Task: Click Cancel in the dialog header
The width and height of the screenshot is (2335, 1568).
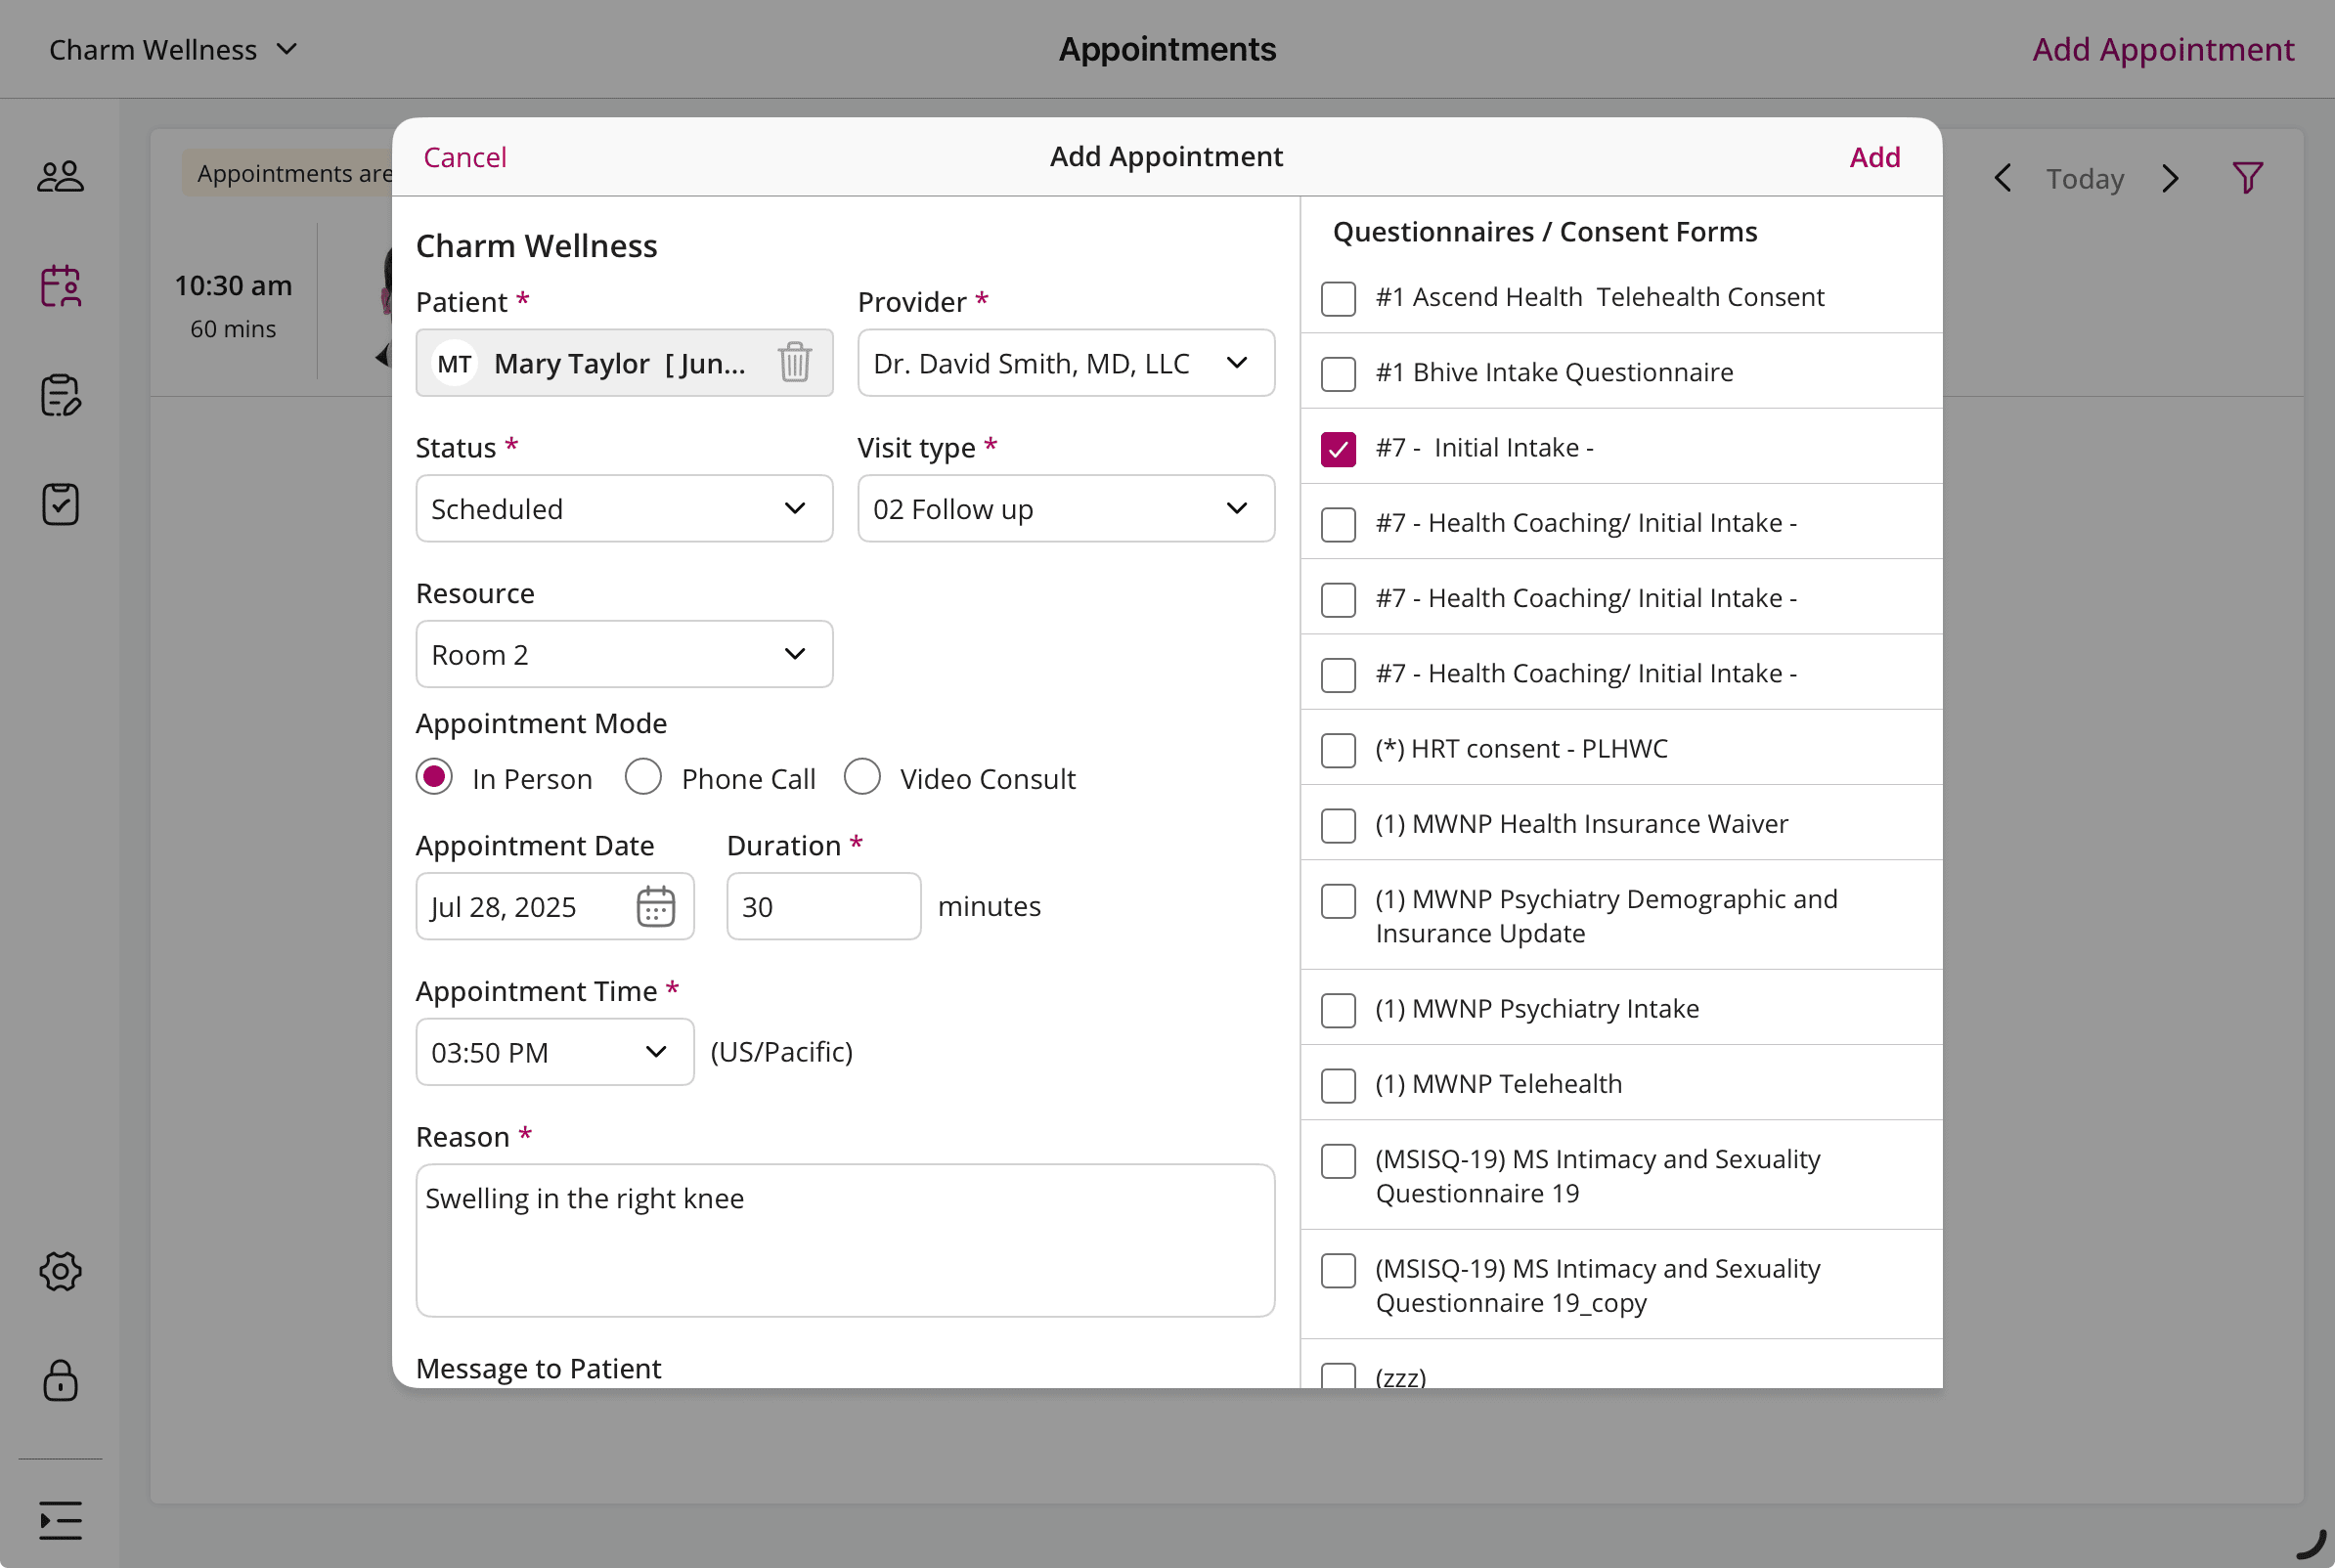Action: pos(464,157)
